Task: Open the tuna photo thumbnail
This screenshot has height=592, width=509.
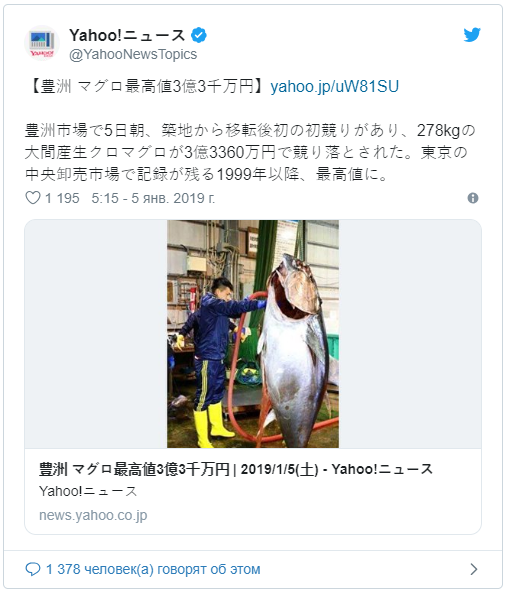Action: 253,334
